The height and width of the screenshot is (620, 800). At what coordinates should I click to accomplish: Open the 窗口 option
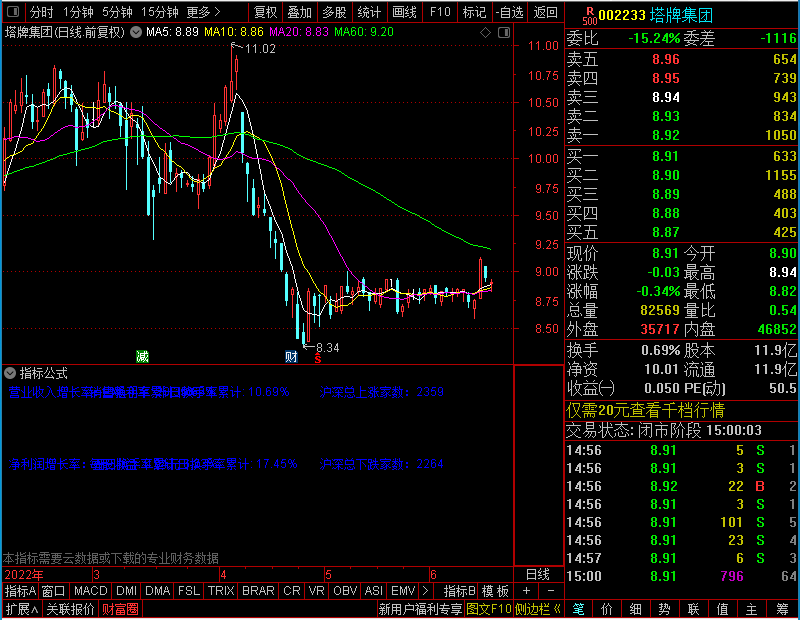(x=54, y=591)
